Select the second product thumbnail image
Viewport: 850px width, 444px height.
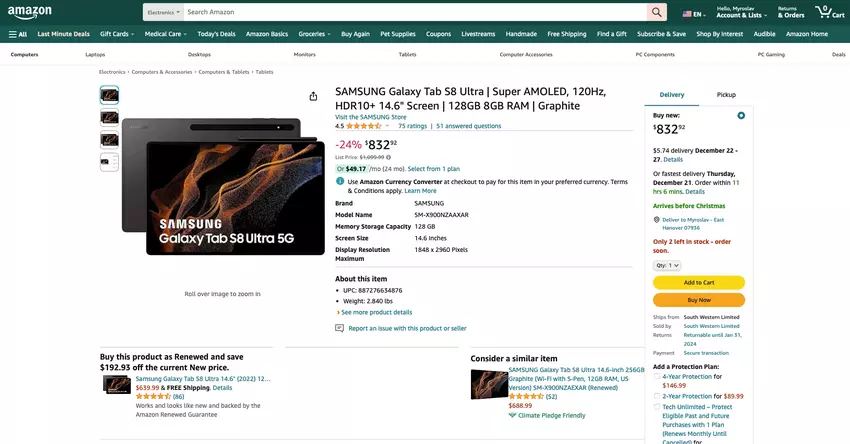pyautogui.click(x=109, y=118)
